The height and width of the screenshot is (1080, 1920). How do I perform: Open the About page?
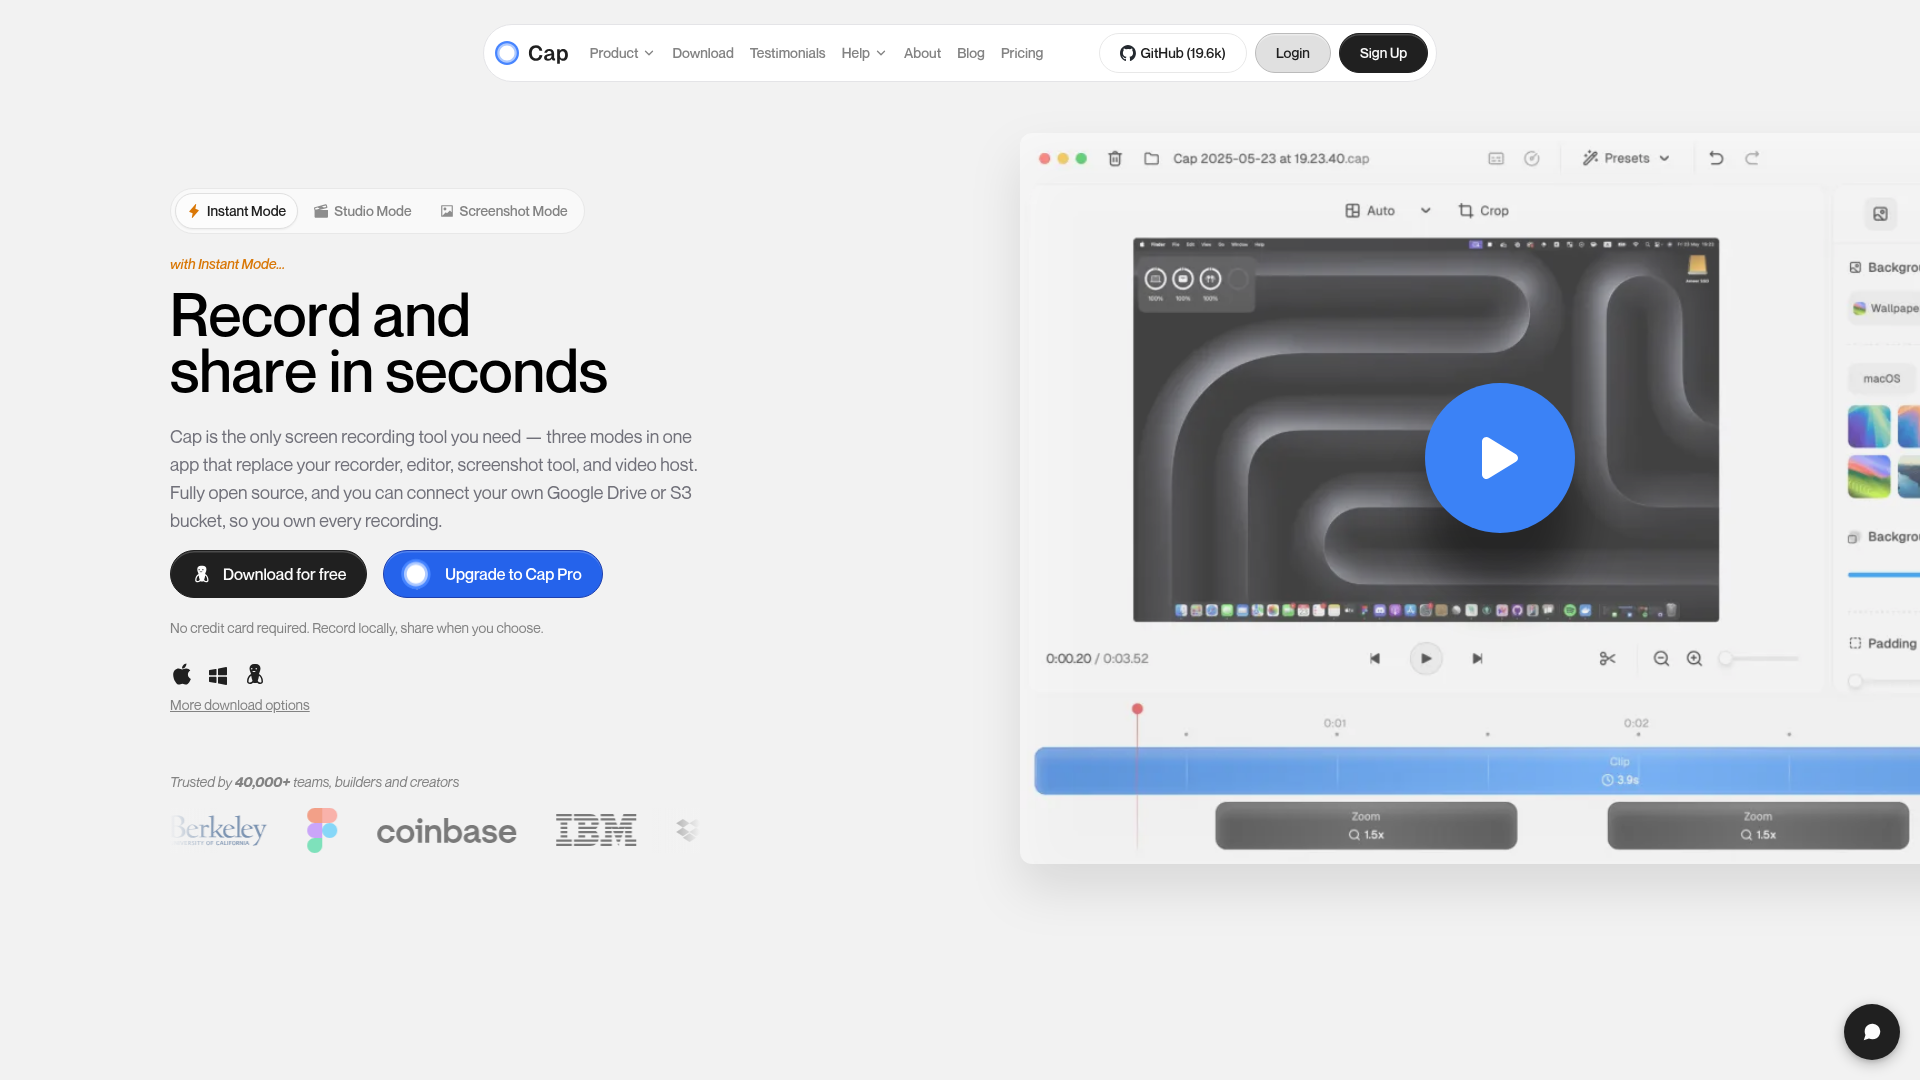922,53
